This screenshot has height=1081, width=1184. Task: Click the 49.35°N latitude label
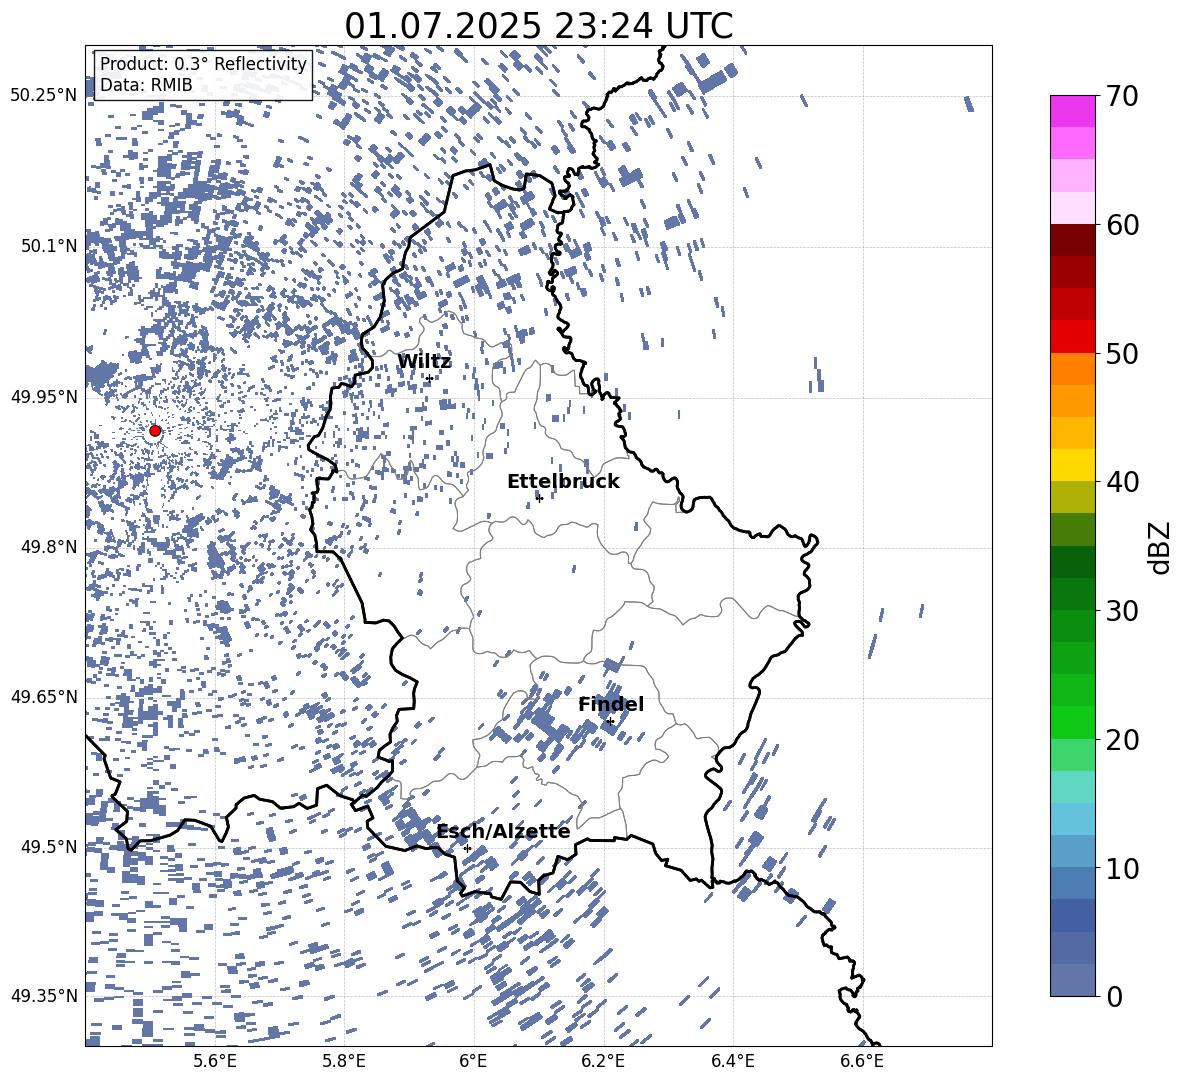click(44, 996)
